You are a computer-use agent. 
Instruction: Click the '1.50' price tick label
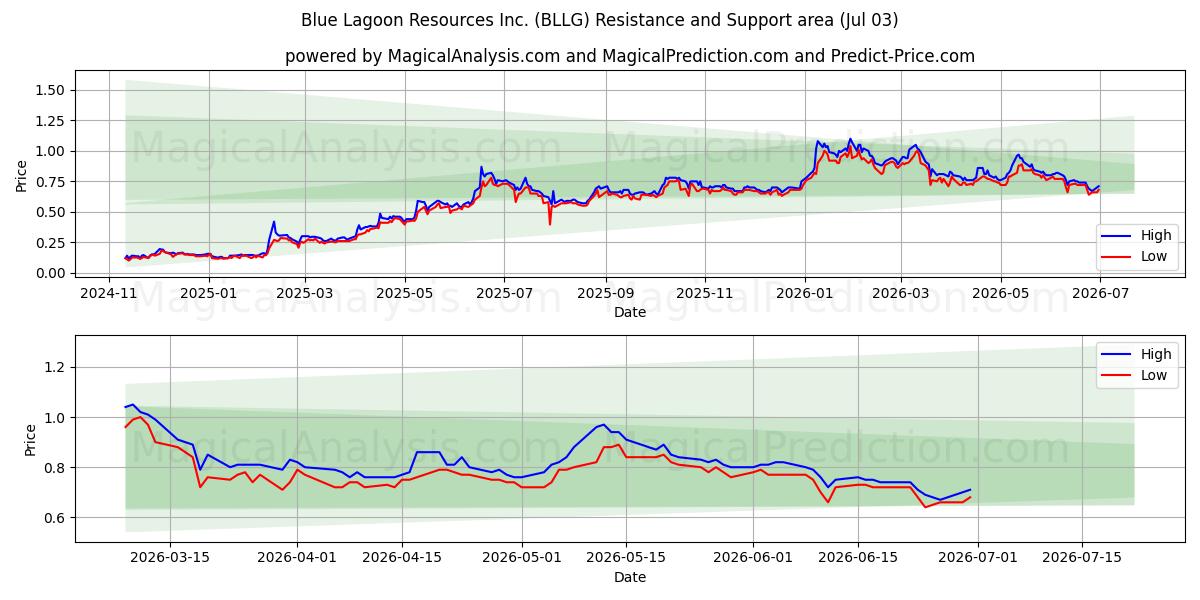(x=50, y=90)
